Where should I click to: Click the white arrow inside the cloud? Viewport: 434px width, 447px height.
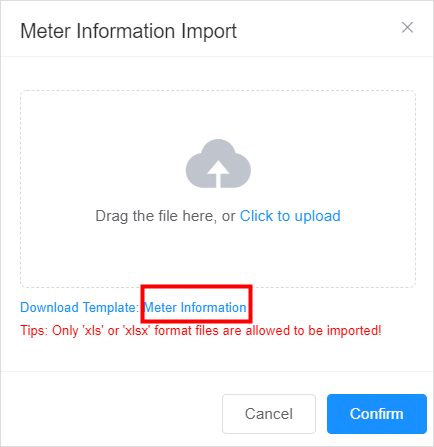point(218,173)
